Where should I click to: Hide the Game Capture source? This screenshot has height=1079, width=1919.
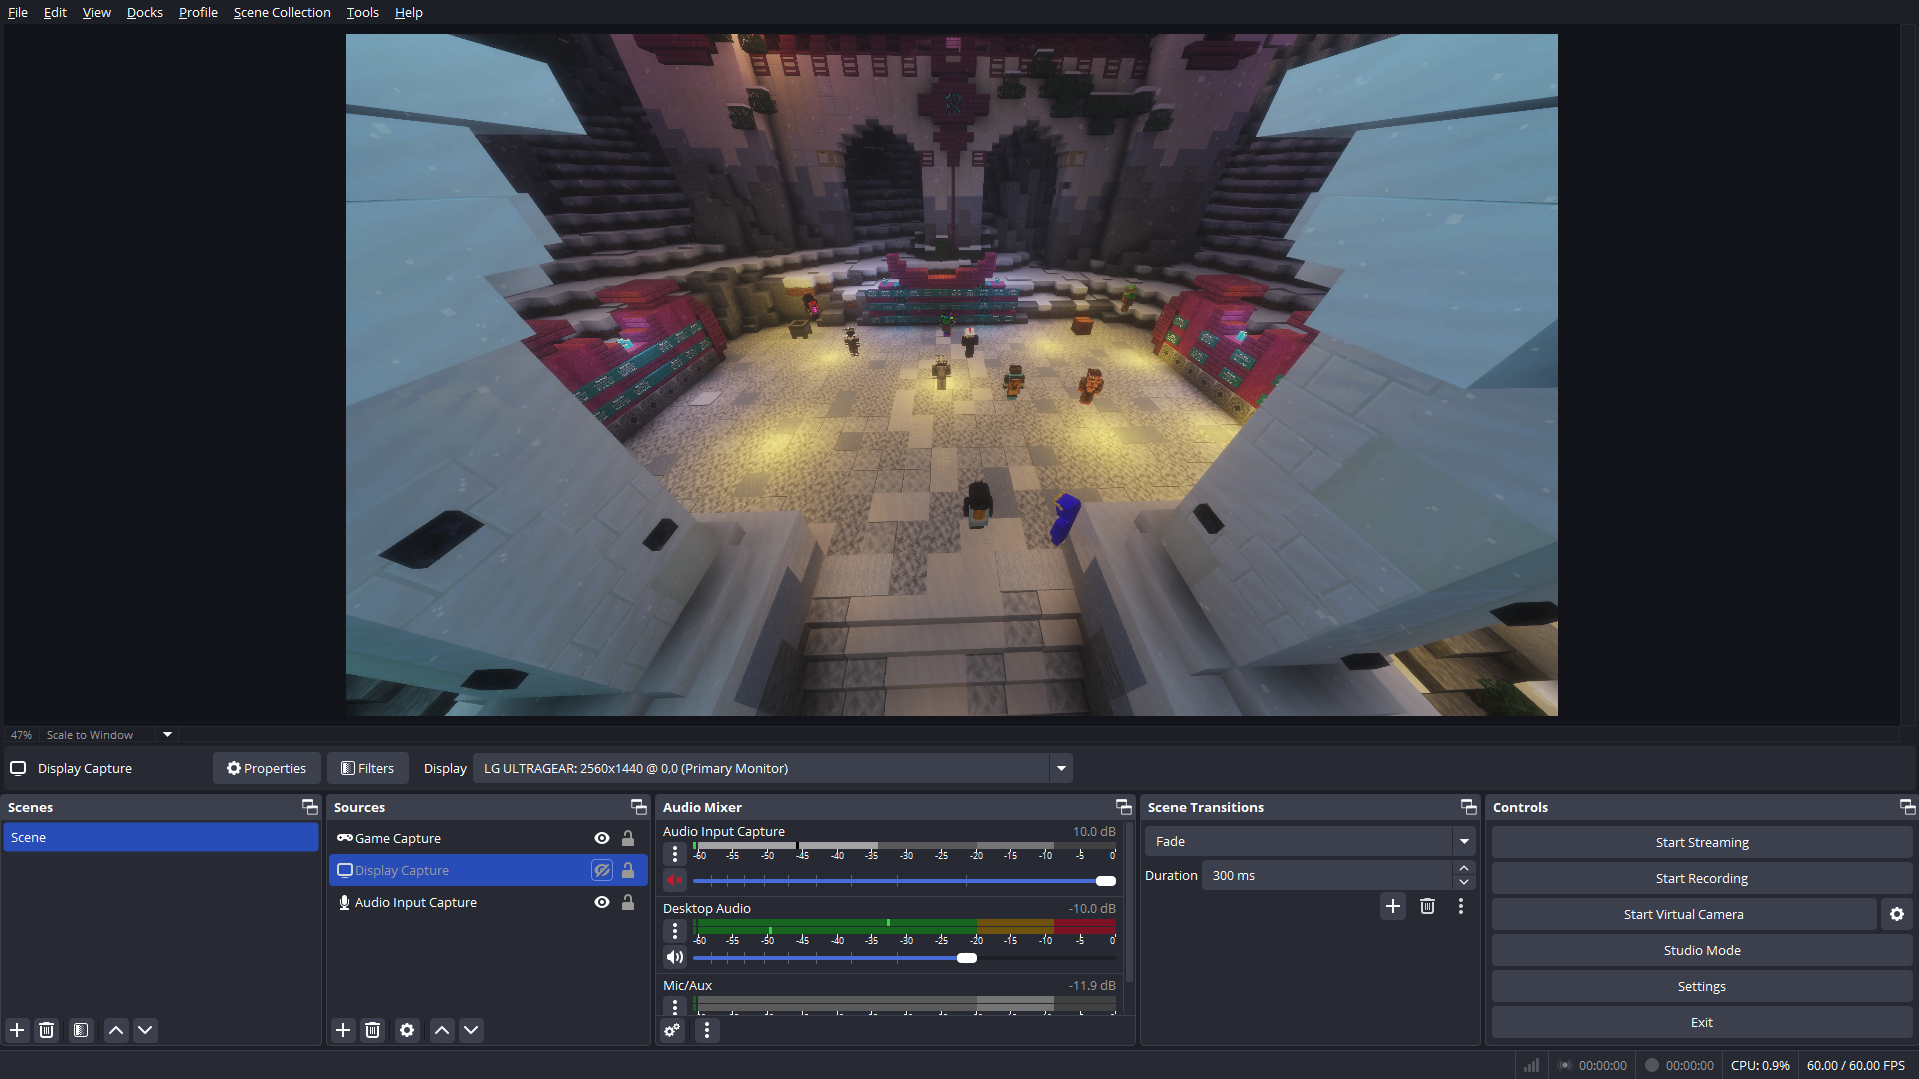[602, 838]
